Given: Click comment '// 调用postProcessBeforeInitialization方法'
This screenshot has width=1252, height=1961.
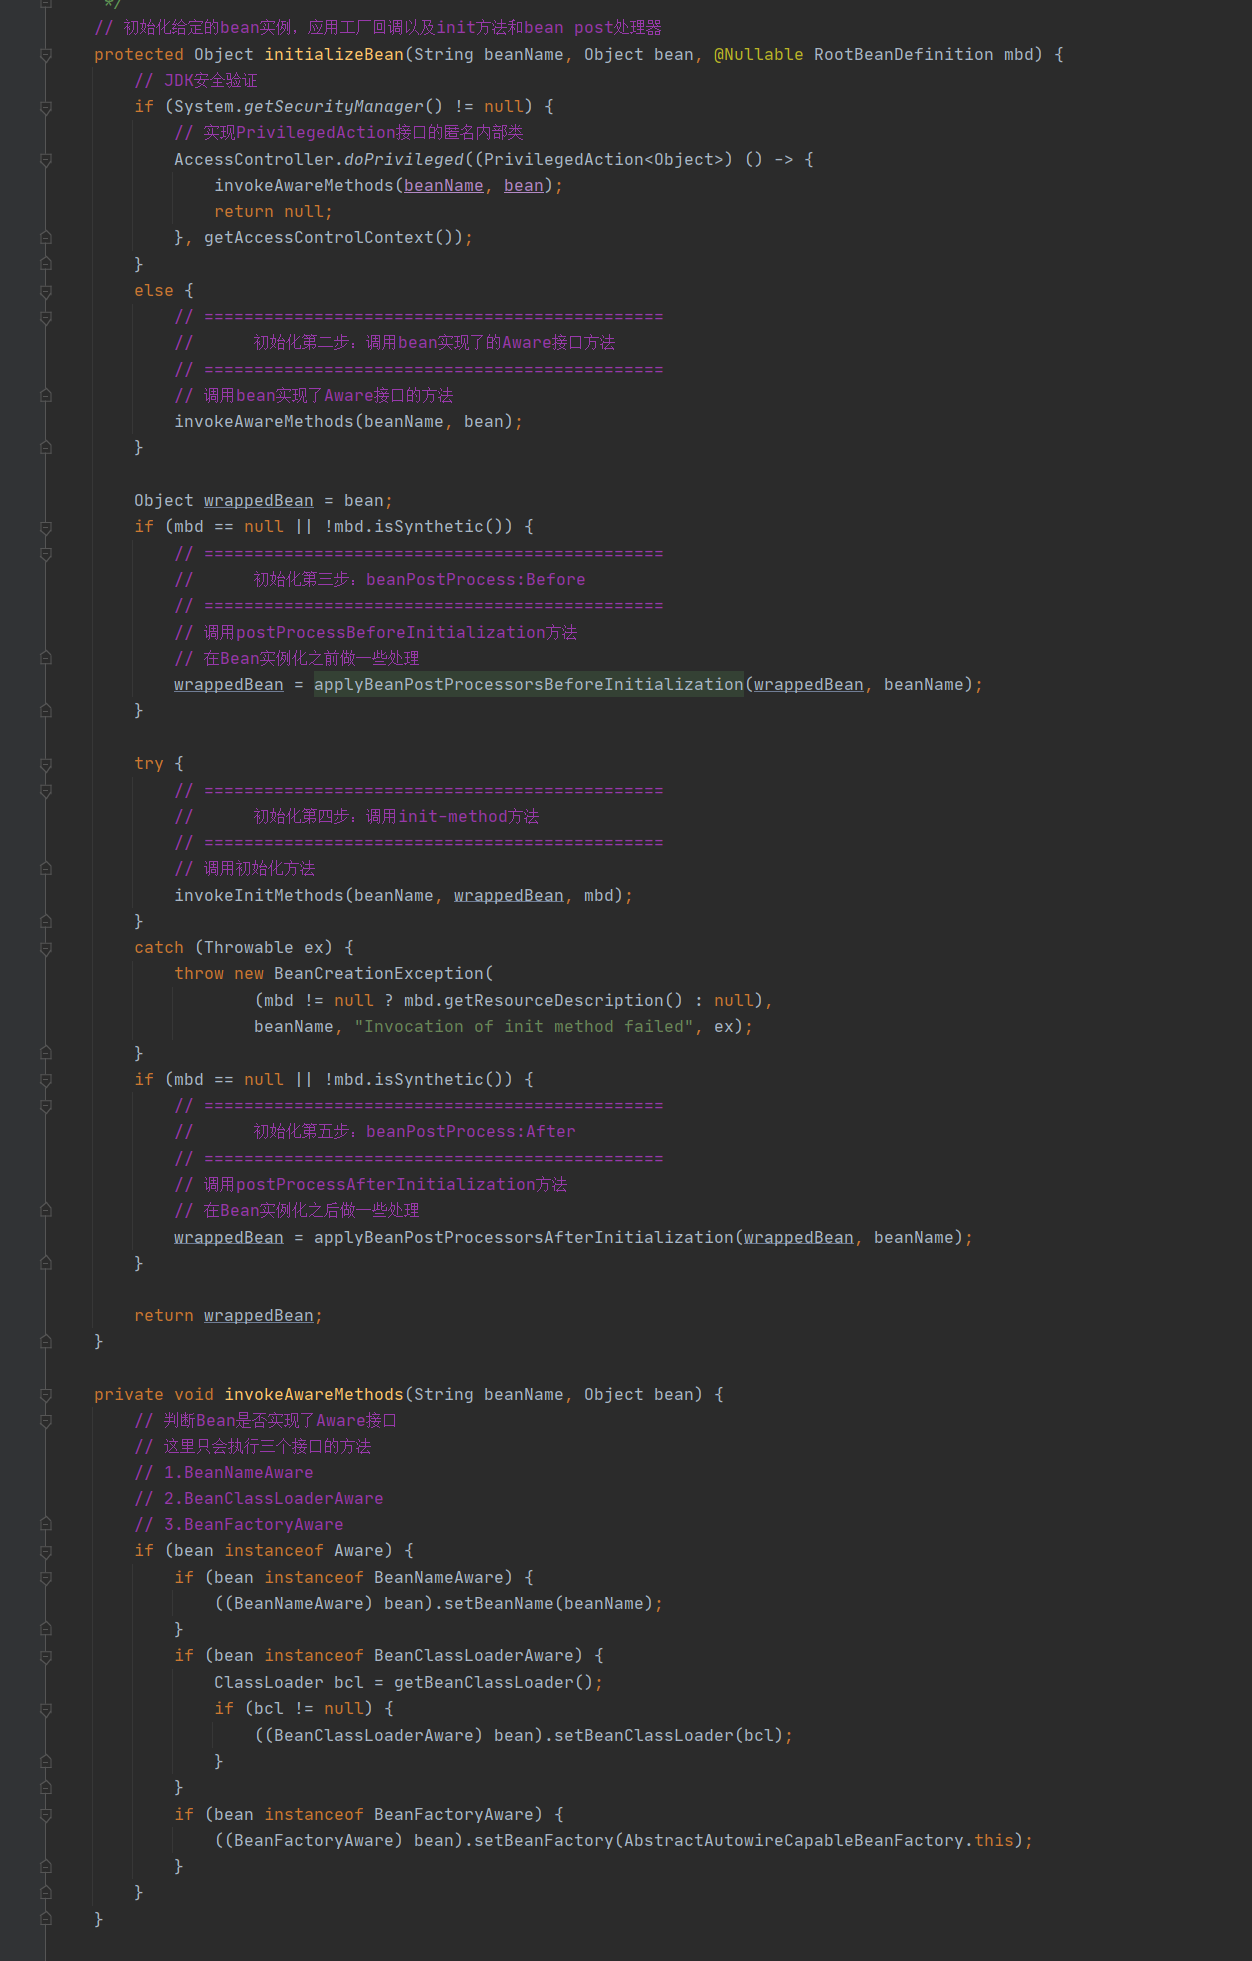Looking at the screenshot, I should pyautogui.click(x=376, y=633).
